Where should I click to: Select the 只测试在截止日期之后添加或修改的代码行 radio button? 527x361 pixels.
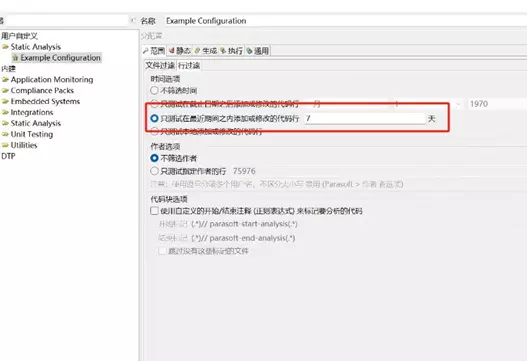(154, 104)
